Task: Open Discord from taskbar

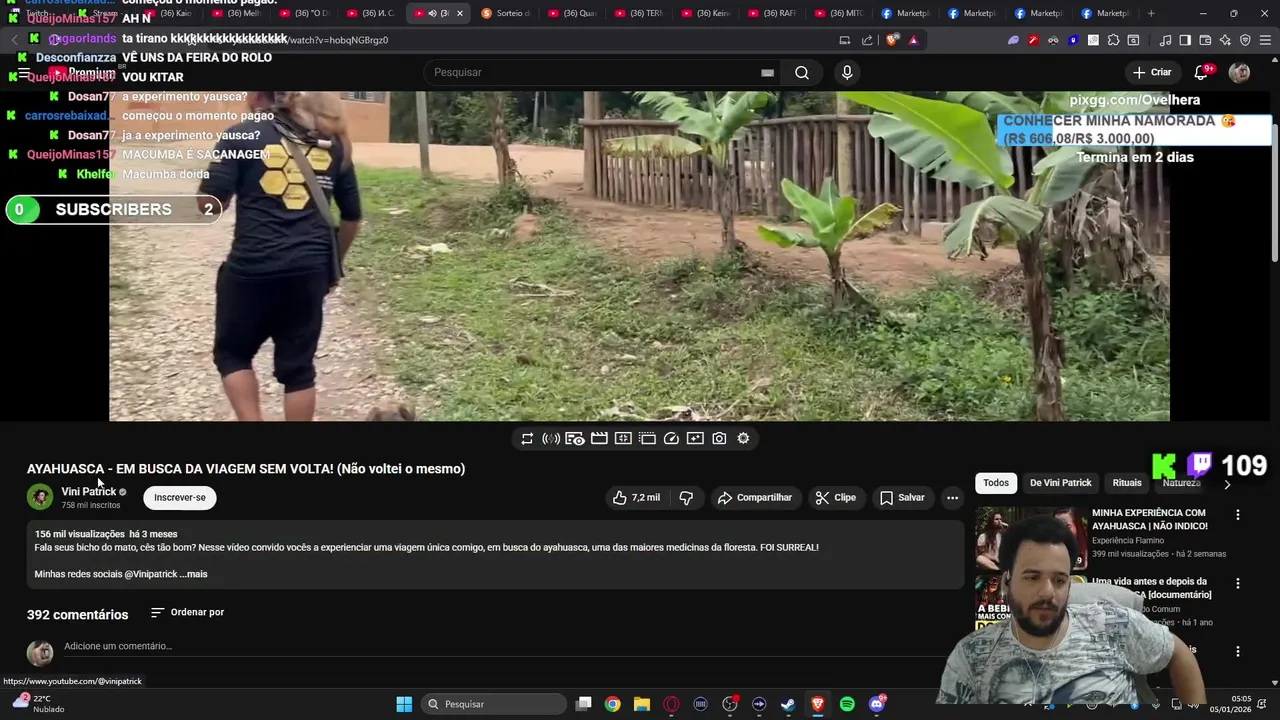Action: click(877, 704)
